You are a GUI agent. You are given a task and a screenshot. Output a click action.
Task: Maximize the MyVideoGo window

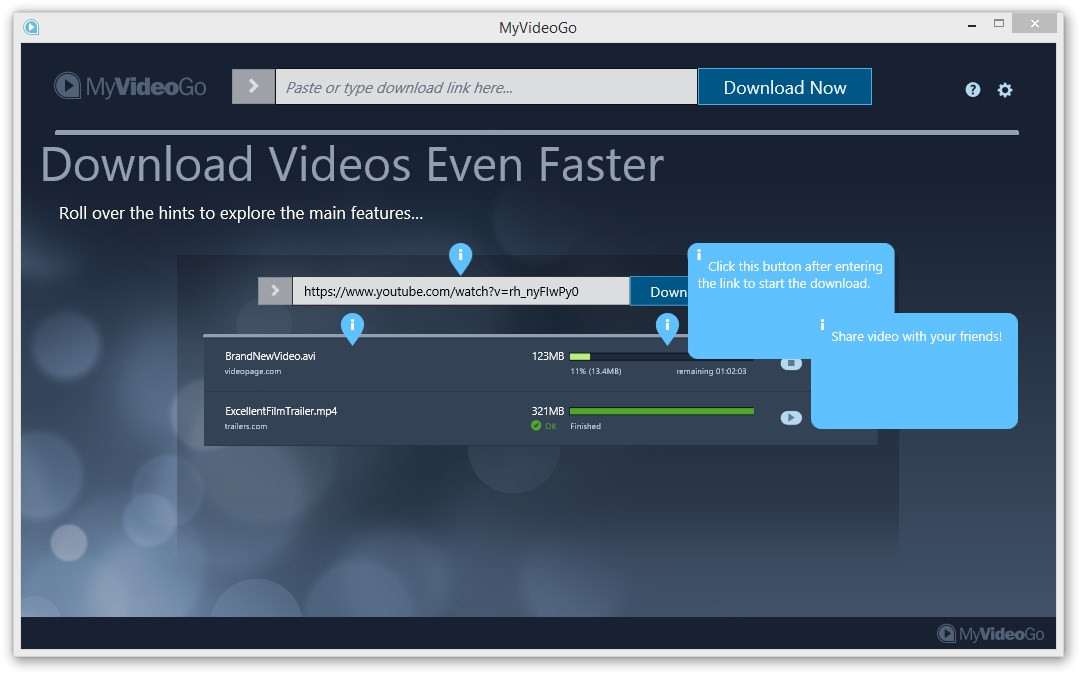point(999,23)
